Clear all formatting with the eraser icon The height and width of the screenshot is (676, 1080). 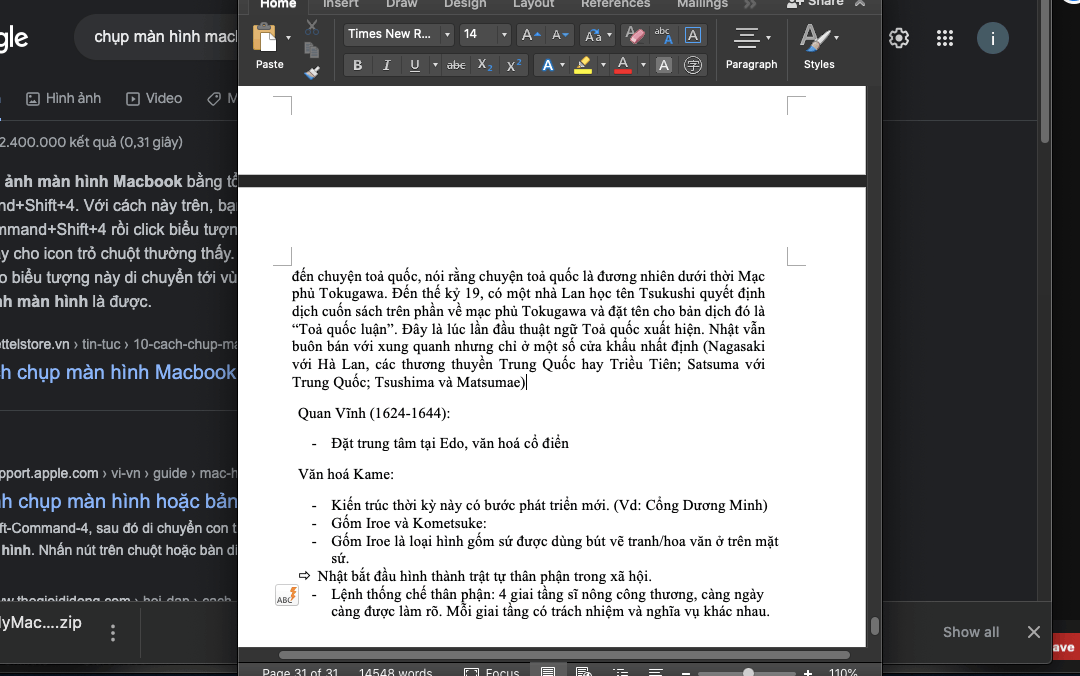click(634, 34)
